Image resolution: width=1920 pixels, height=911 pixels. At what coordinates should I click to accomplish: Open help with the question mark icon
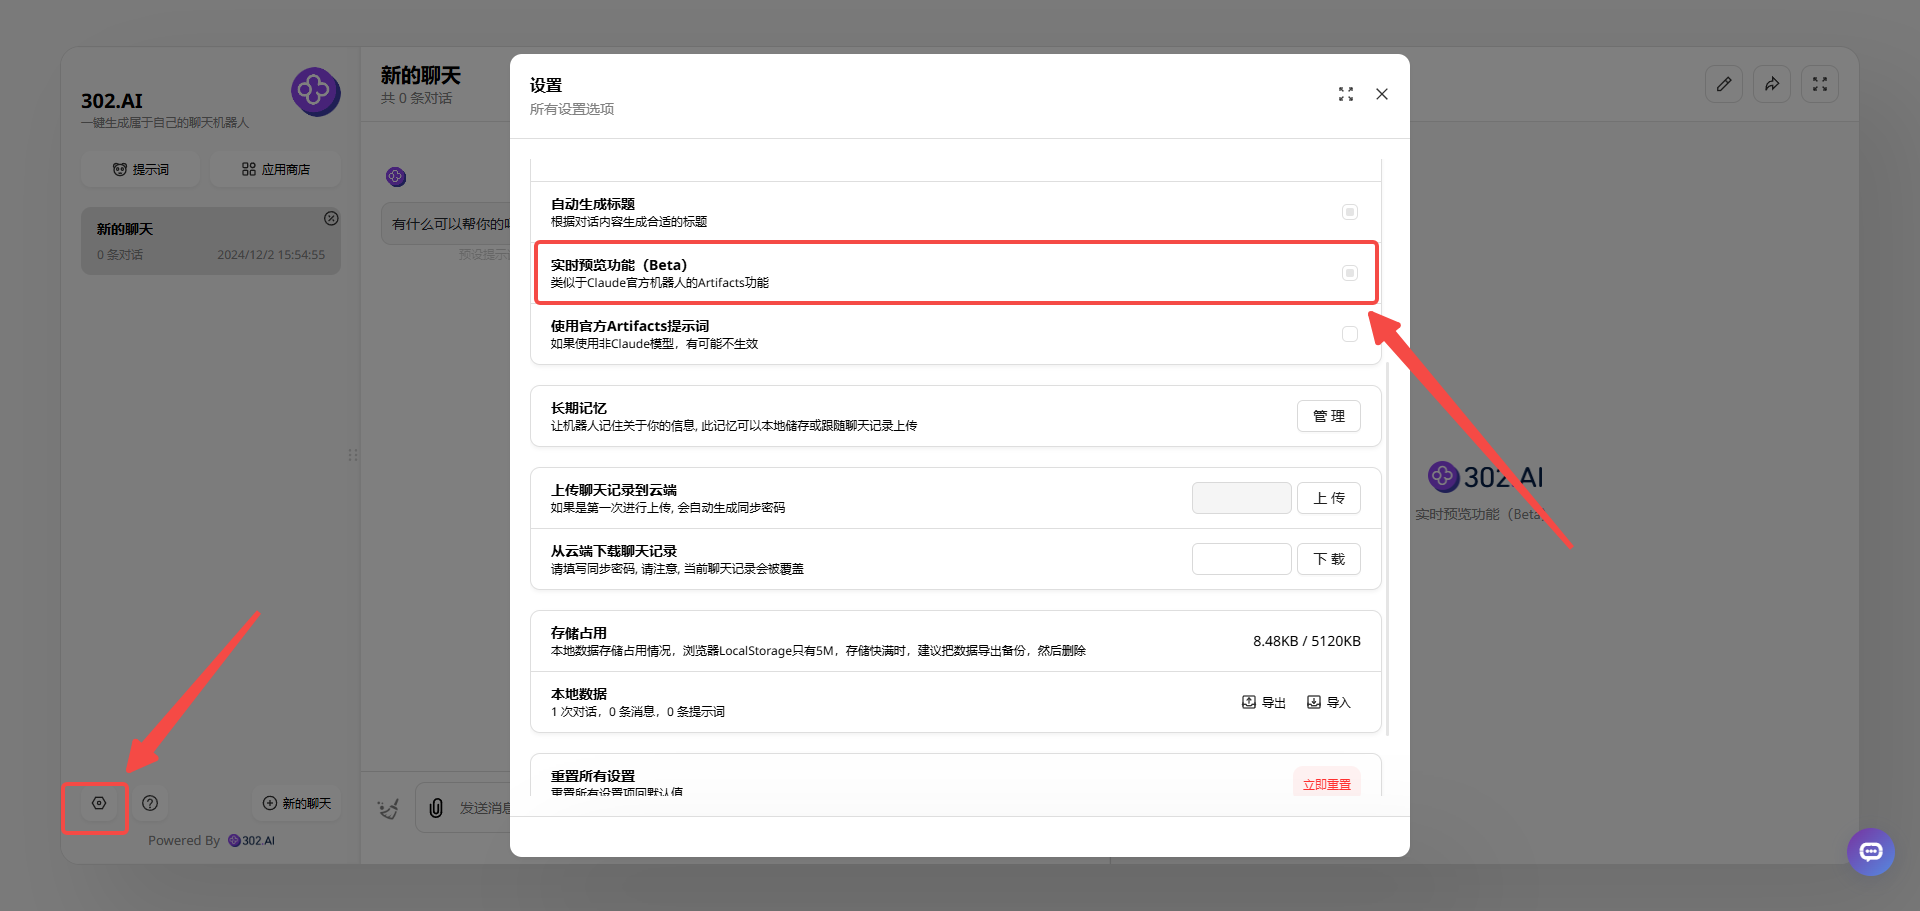click(150, 803)
